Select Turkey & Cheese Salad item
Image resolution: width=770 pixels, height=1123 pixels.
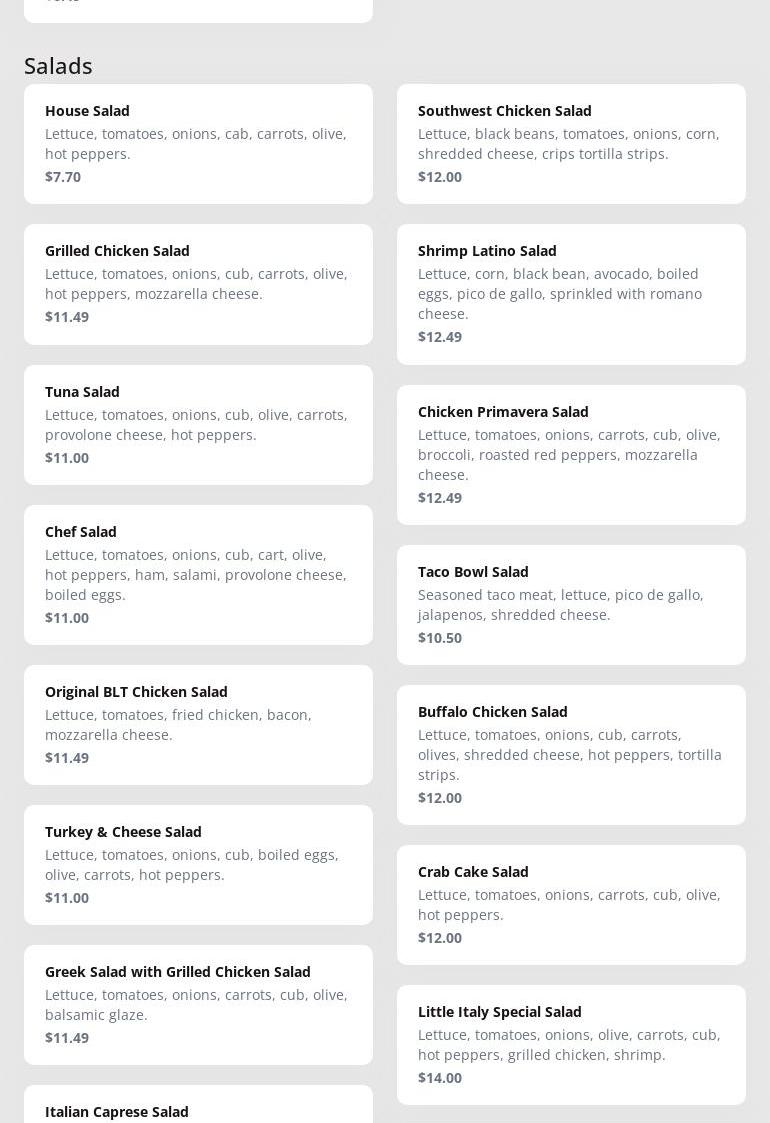[198, 864]
